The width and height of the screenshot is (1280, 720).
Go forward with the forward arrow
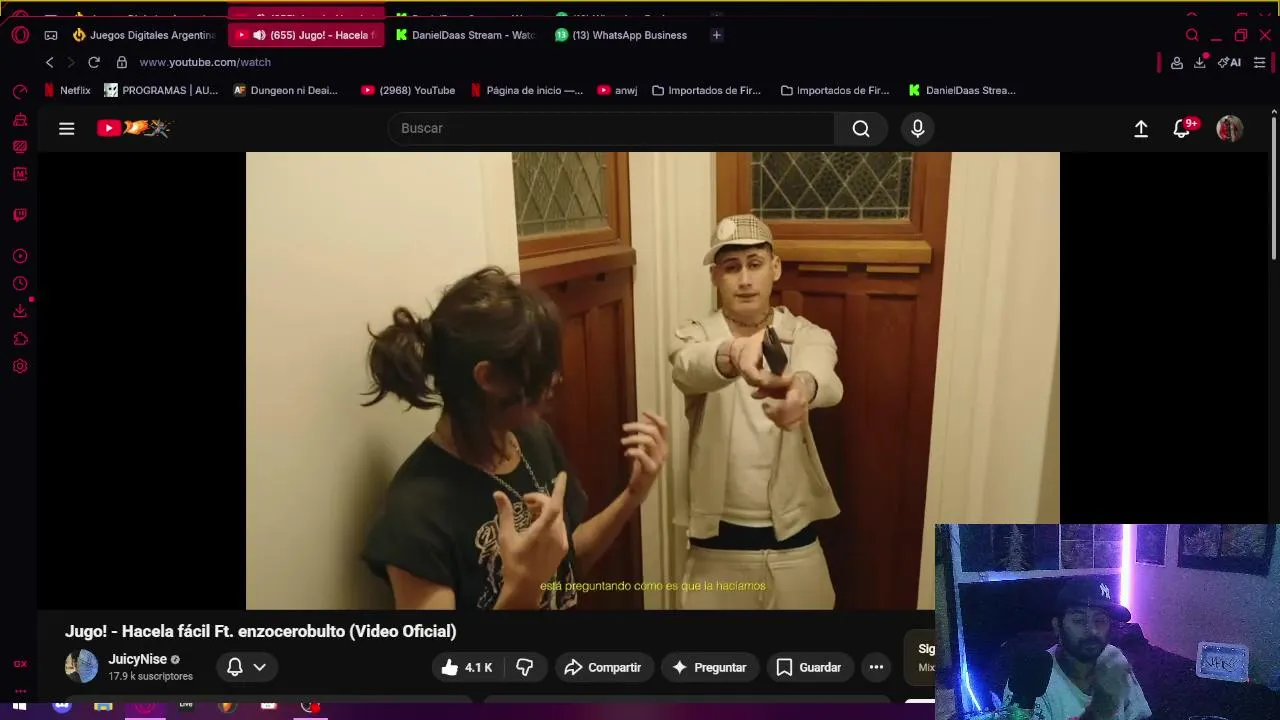[x=71, y=62]
